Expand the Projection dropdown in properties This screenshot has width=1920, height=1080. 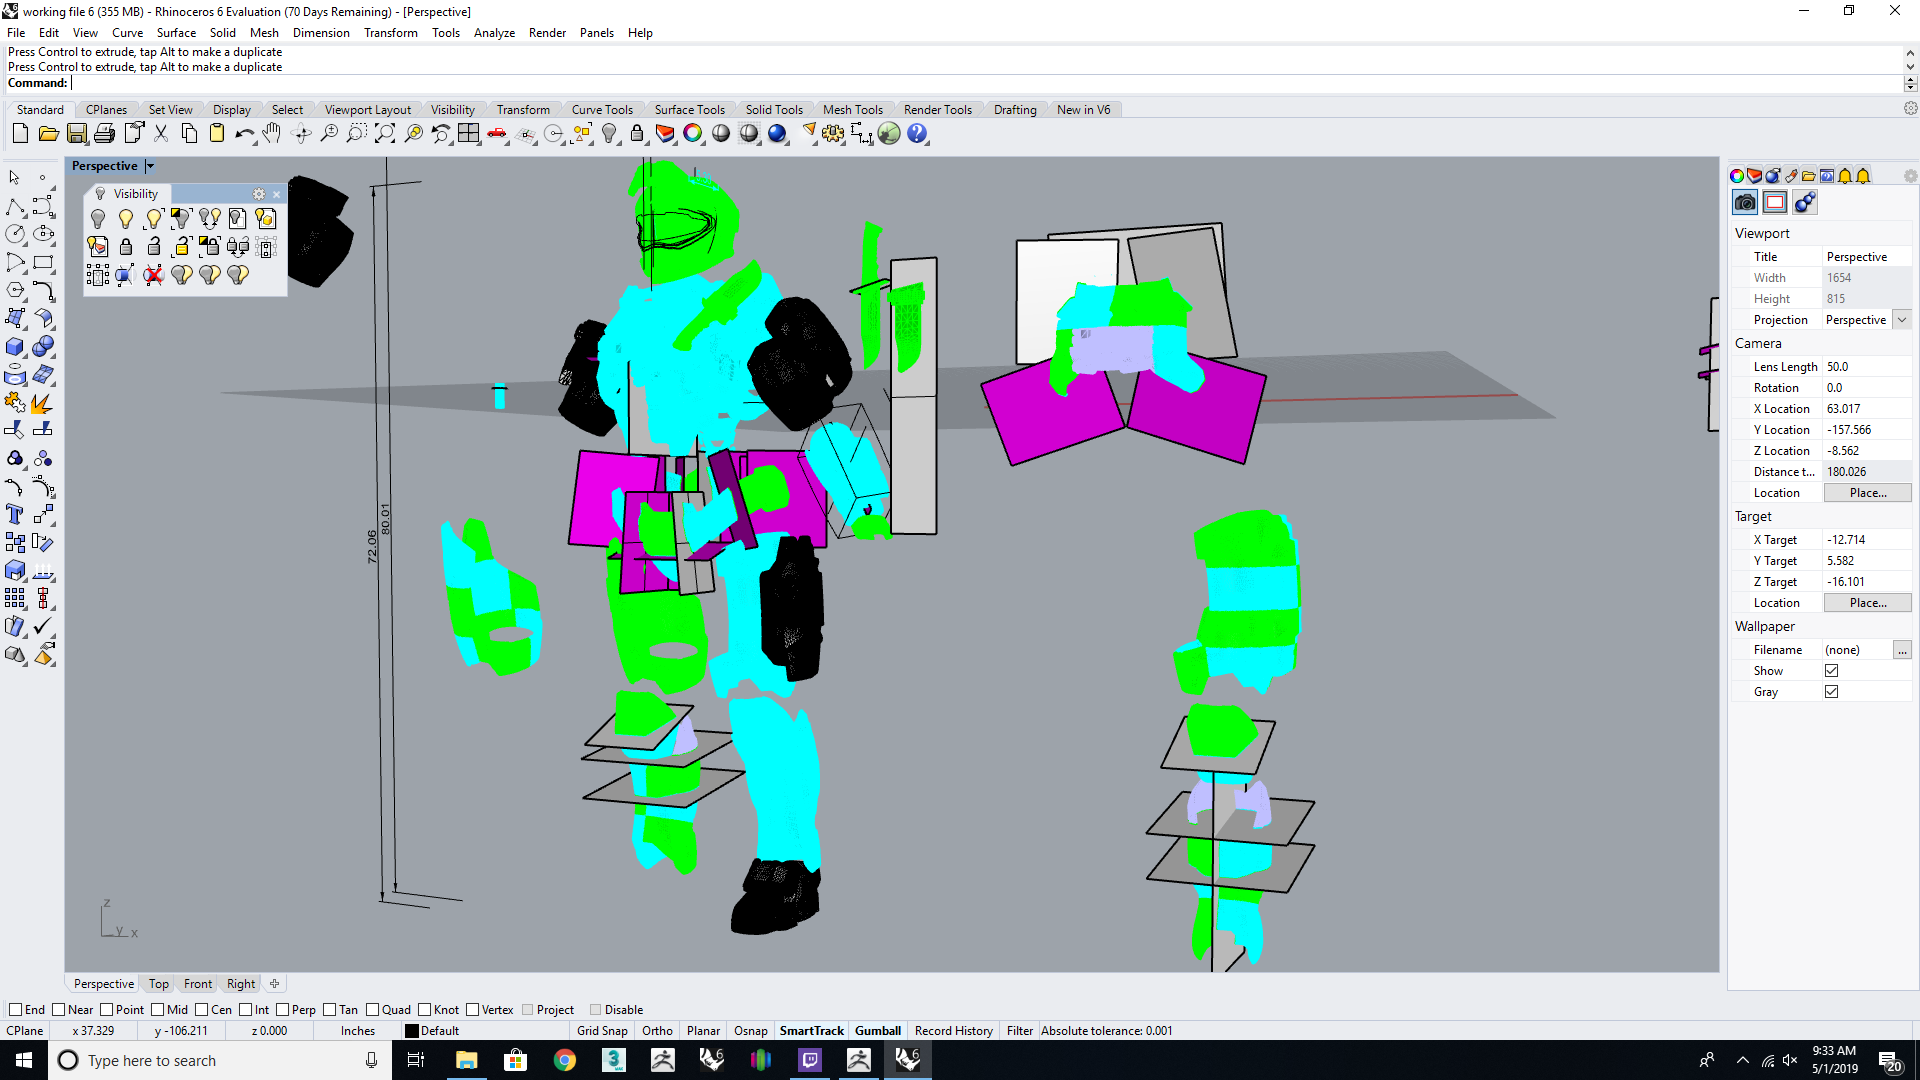(x=1902, y=320)
